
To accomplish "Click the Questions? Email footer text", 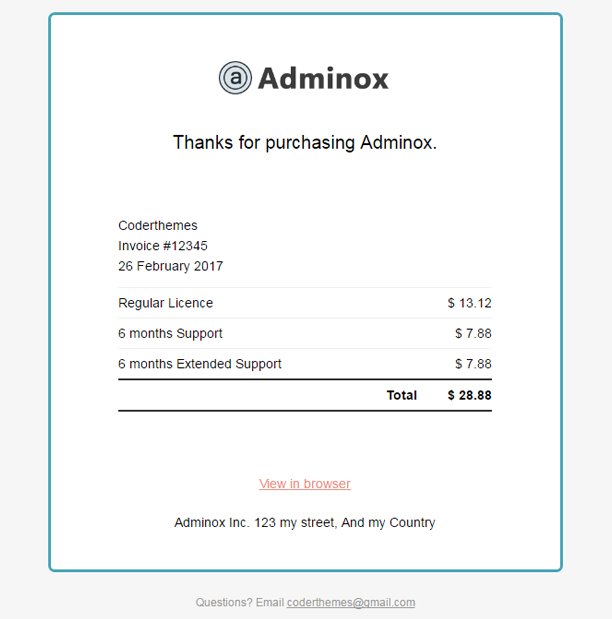I will click(240, 602).
